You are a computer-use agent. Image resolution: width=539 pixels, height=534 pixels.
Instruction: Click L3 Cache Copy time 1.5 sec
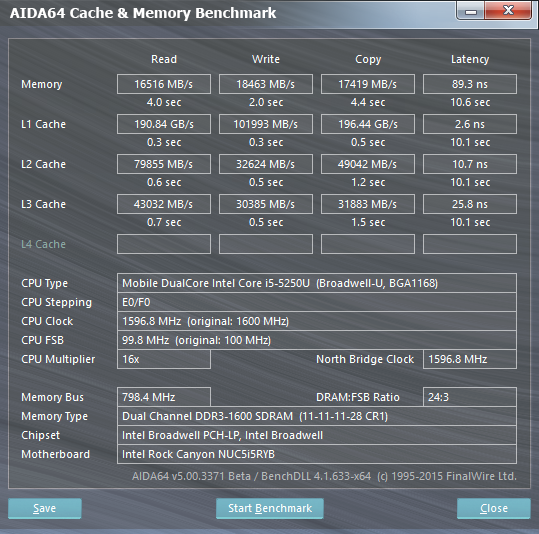click(368, 222)
